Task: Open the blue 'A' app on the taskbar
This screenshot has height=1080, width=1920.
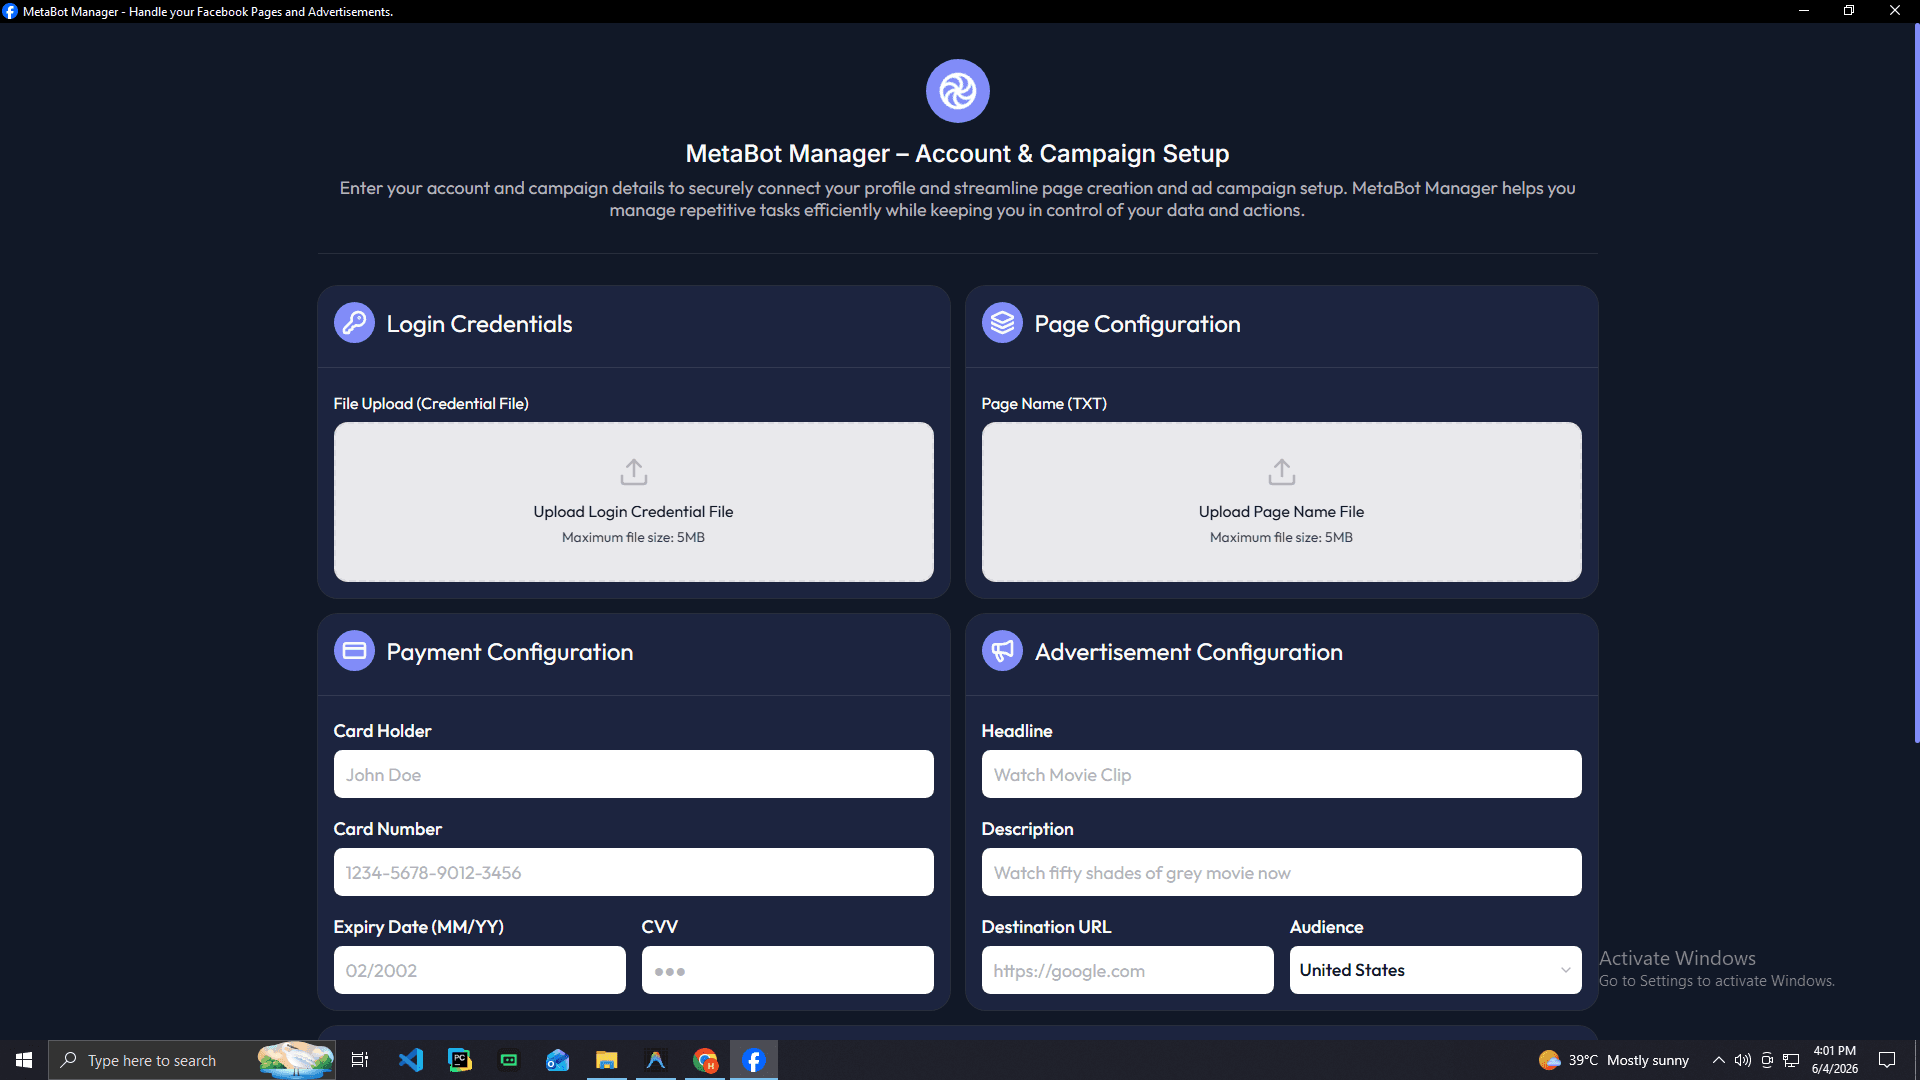Action: pyautogui.click(x=656, y=1060)
